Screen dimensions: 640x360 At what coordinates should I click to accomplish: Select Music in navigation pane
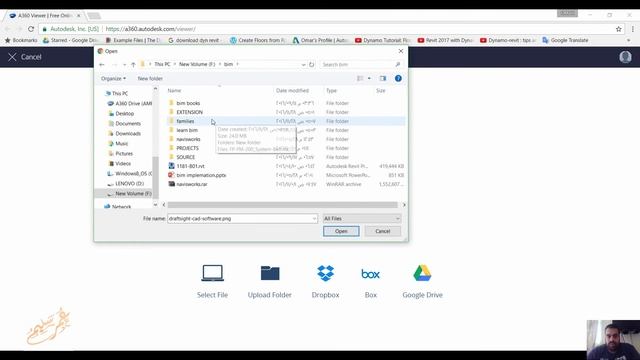[118, 143]
